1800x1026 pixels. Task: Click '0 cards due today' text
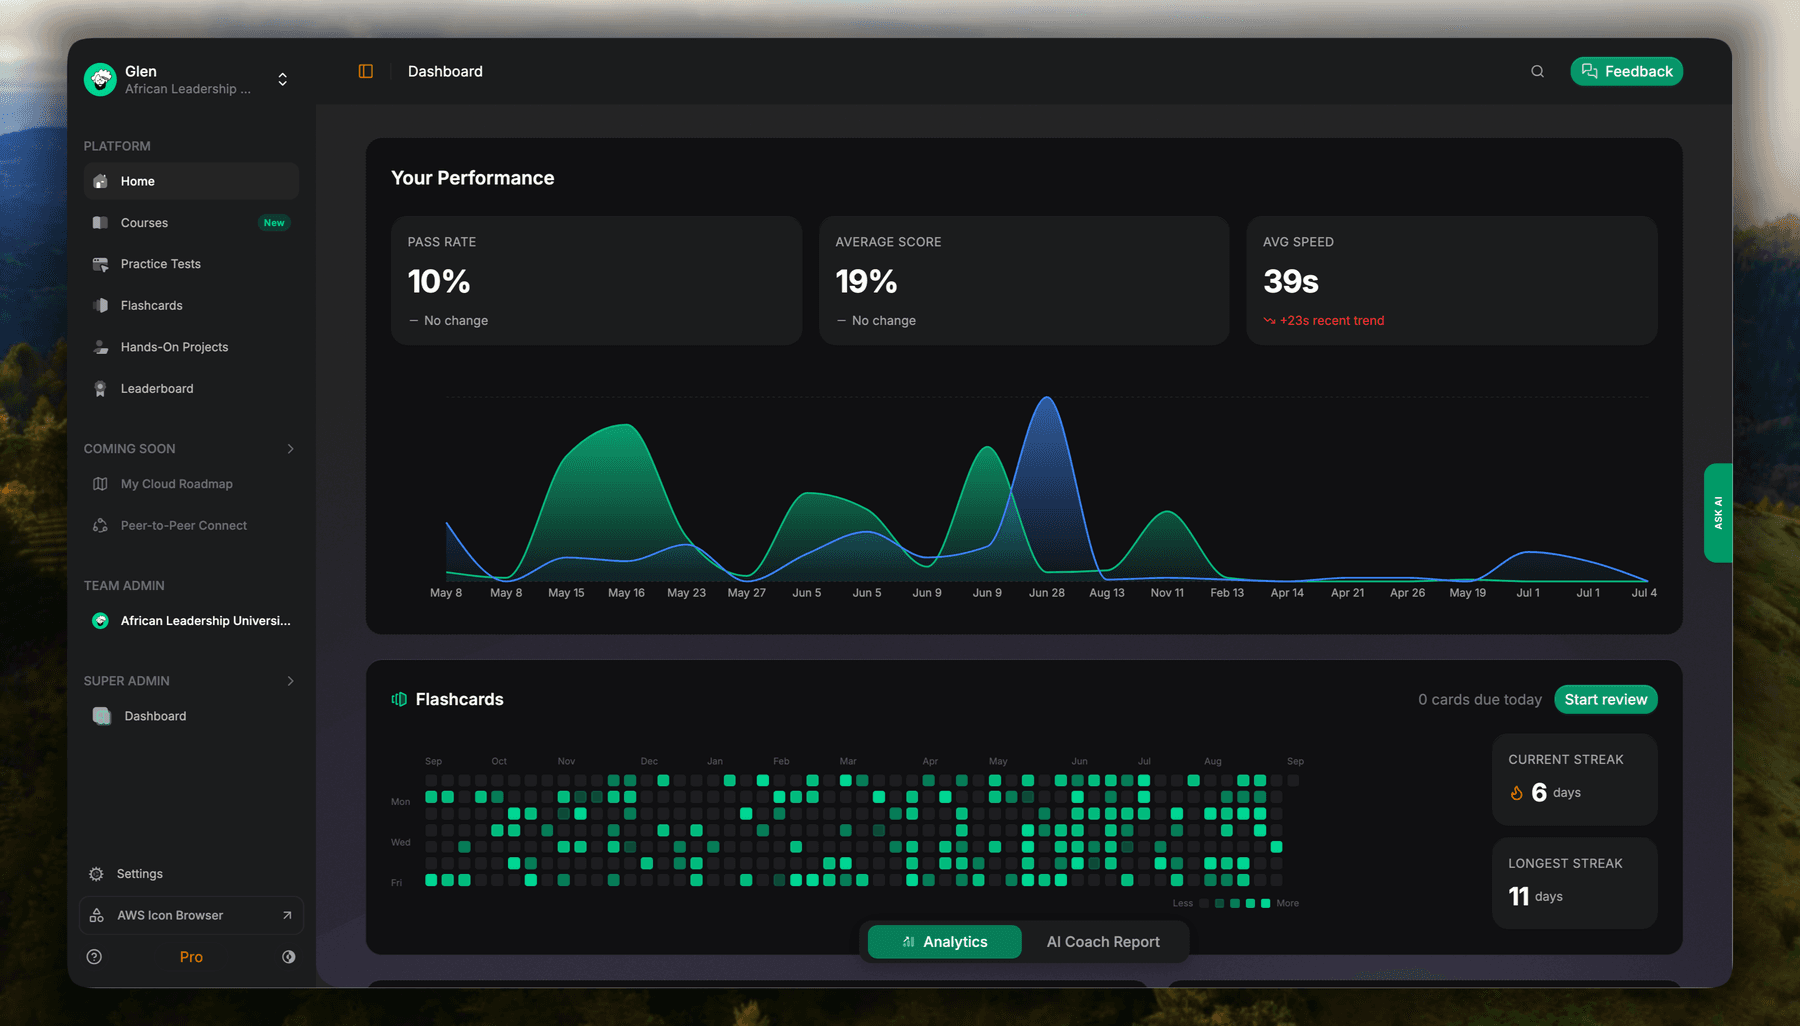(1480, 699)
